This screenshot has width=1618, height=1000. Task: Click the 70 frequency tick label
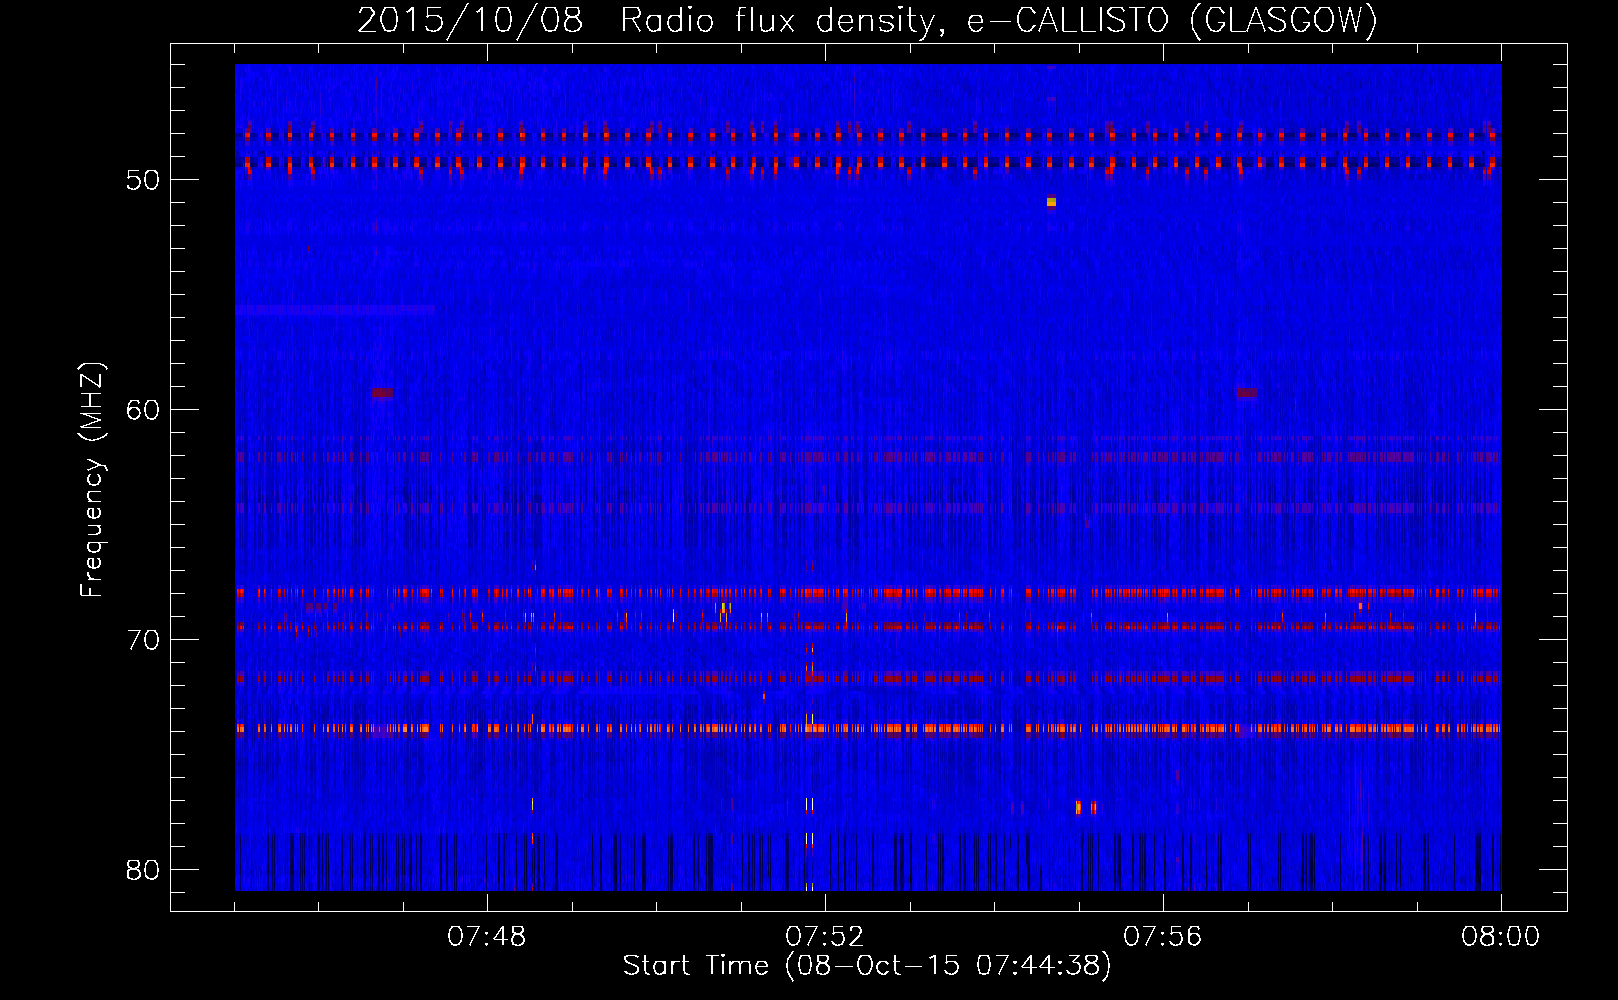pos(143,640)
